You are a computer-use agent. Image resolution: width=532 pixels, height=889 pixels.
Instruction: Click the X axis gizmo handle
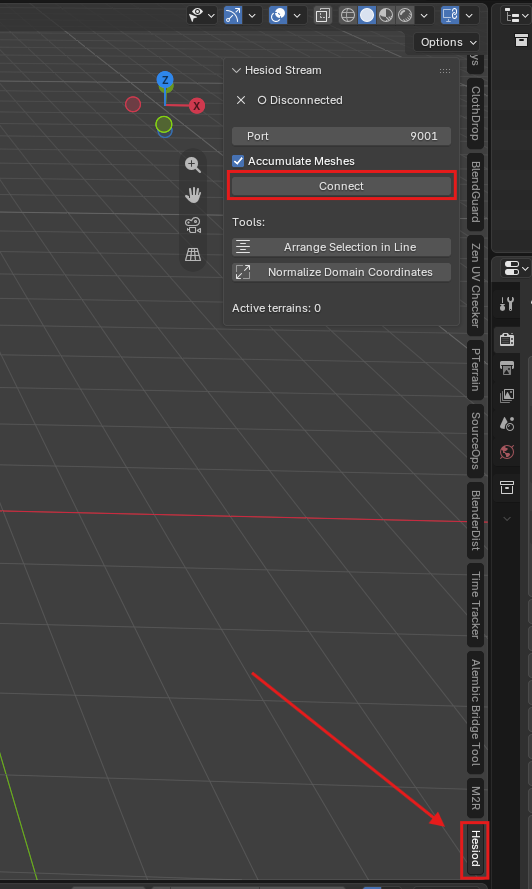point(197,105)
